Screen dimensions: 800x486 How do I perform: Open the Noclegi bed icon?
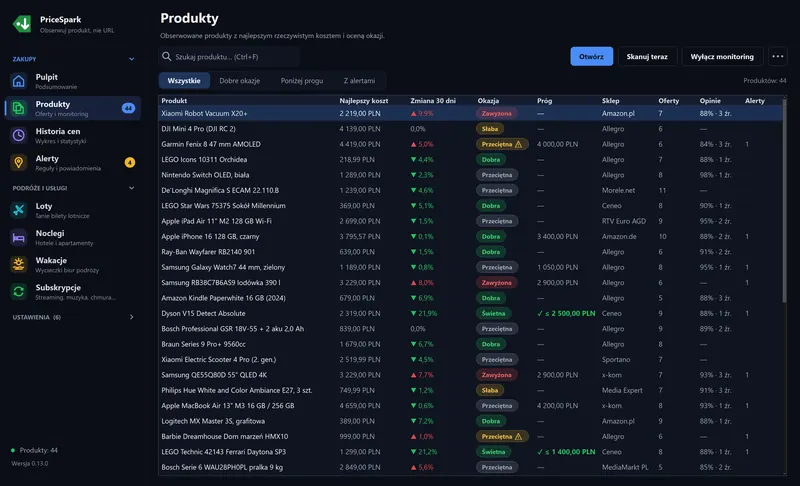[18, 237]
